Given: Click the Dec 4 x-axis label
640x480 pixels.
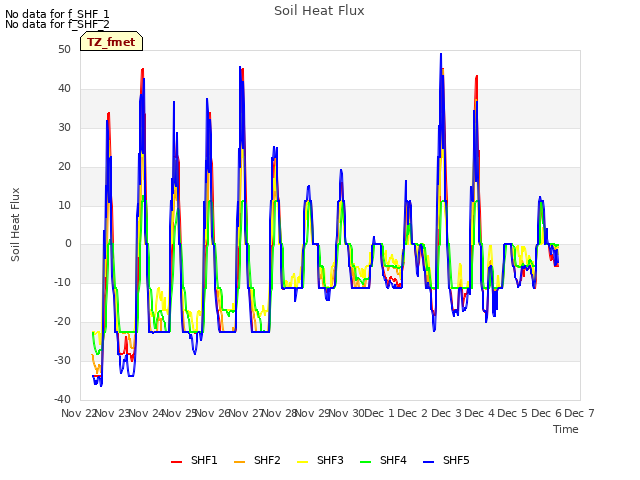Looking at the screenshot, I should (480, 413).
